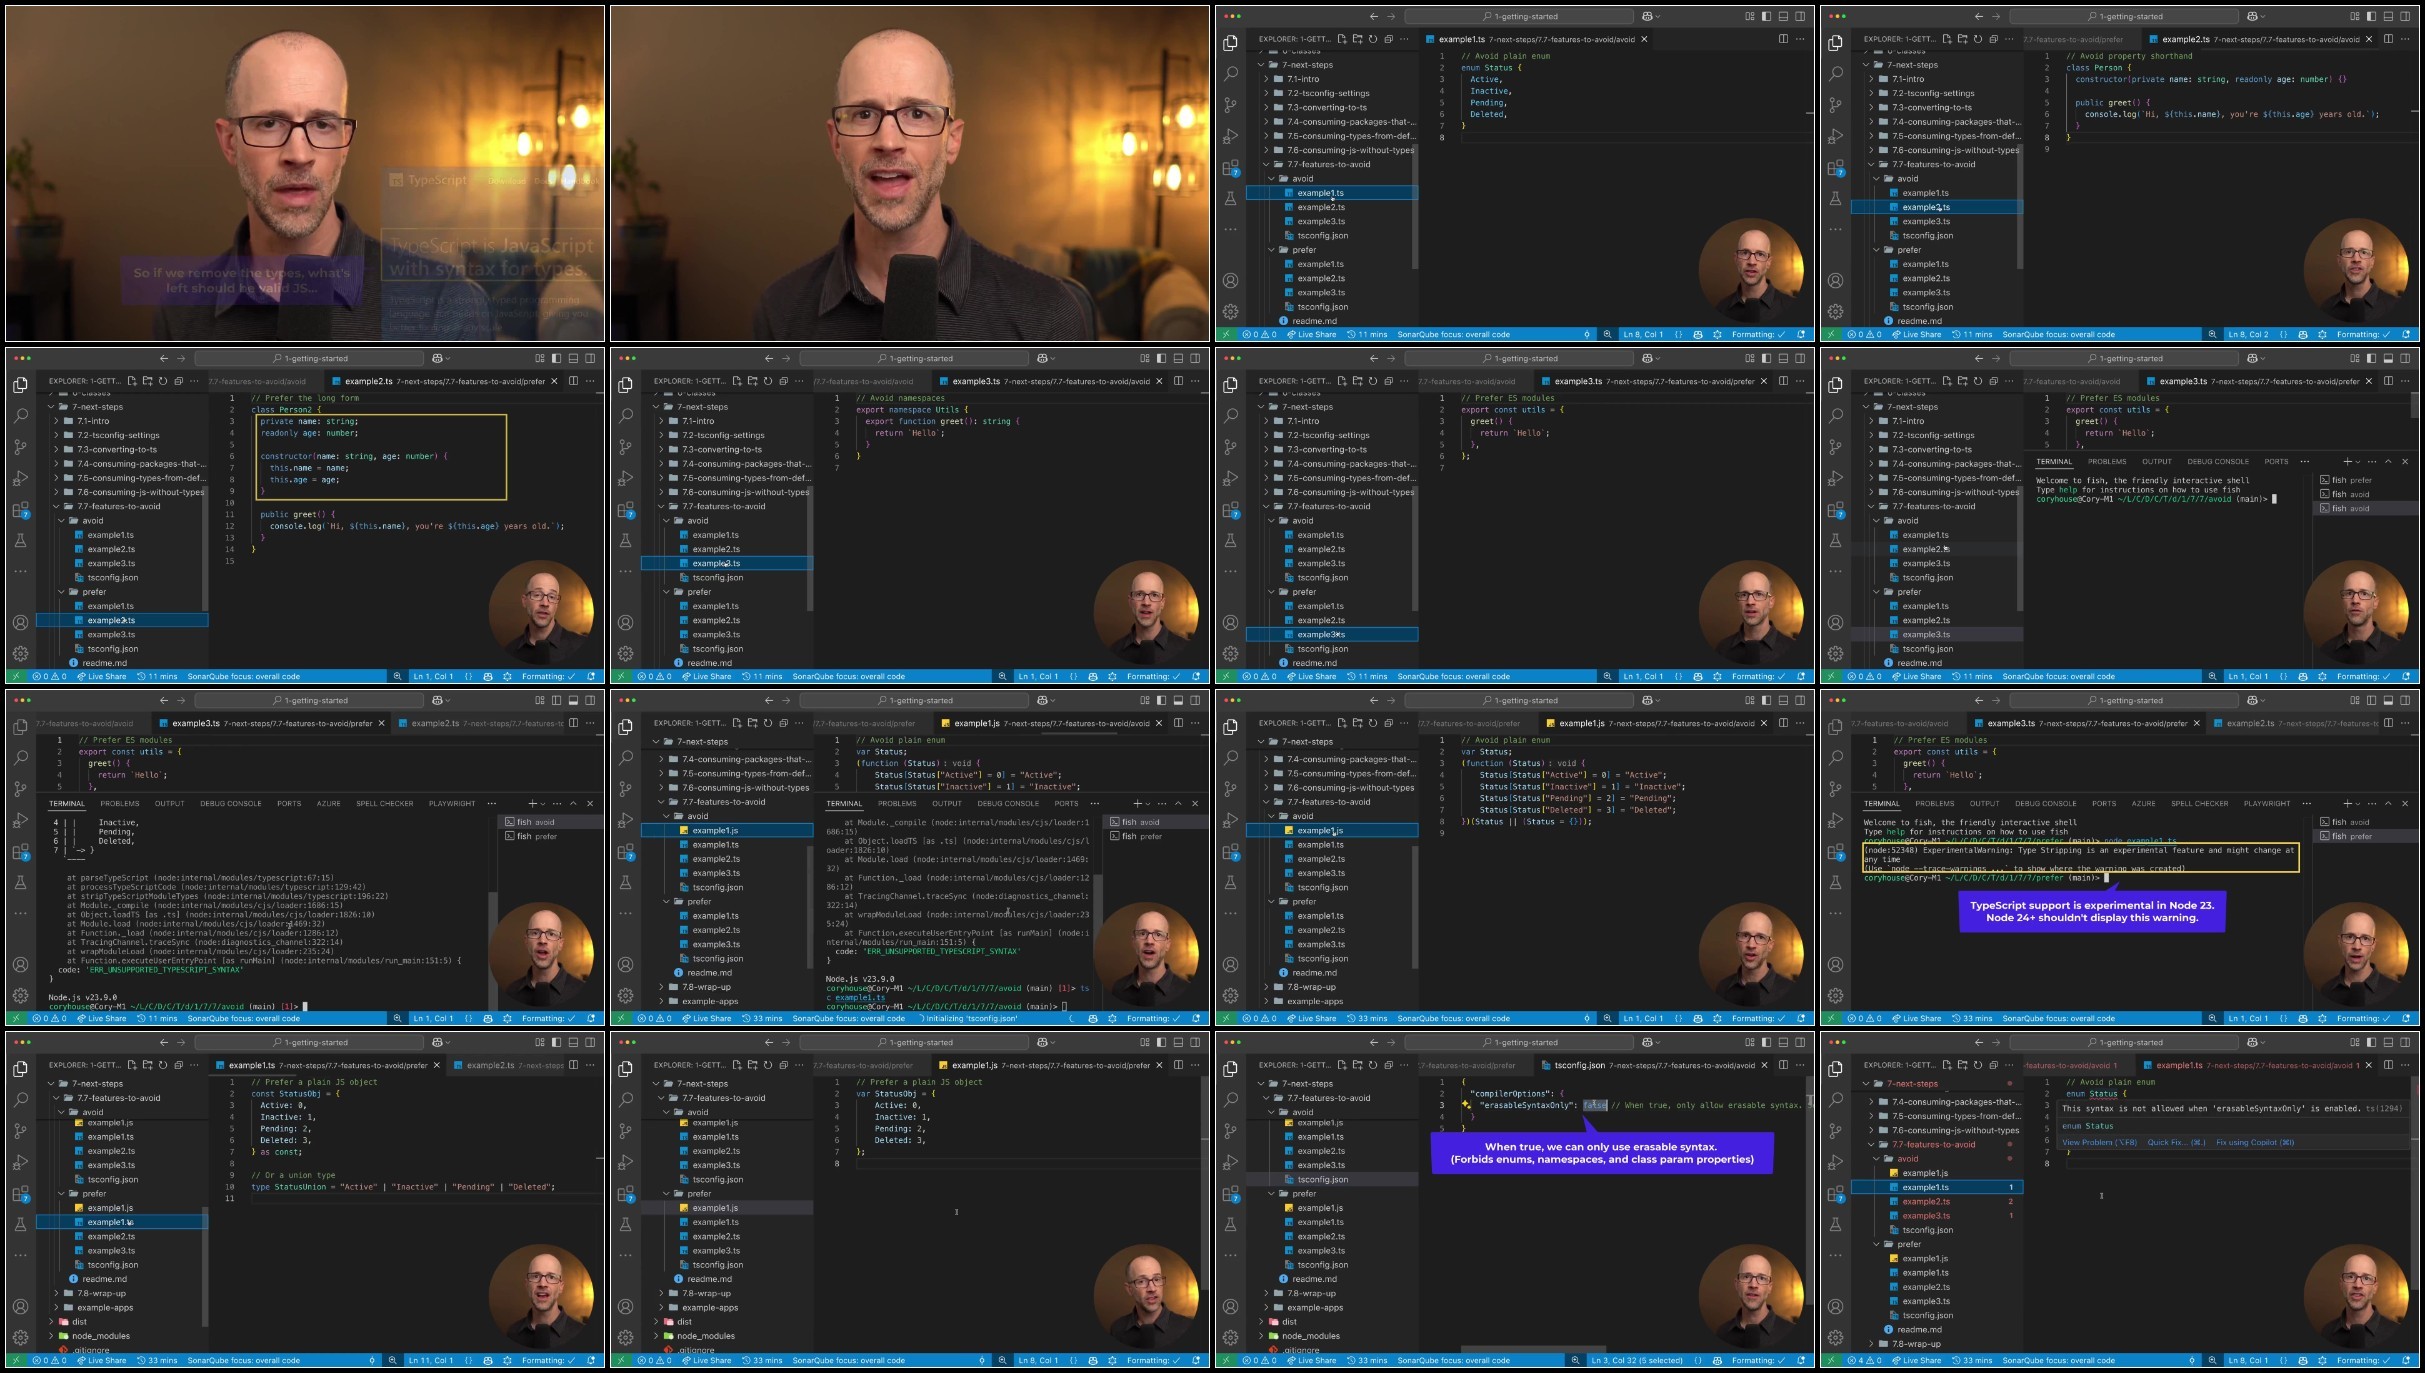Open video frame with TypeScript caption overlay on speaker
Screen dimensions: 2425x1373
click(x=305, y=174)
